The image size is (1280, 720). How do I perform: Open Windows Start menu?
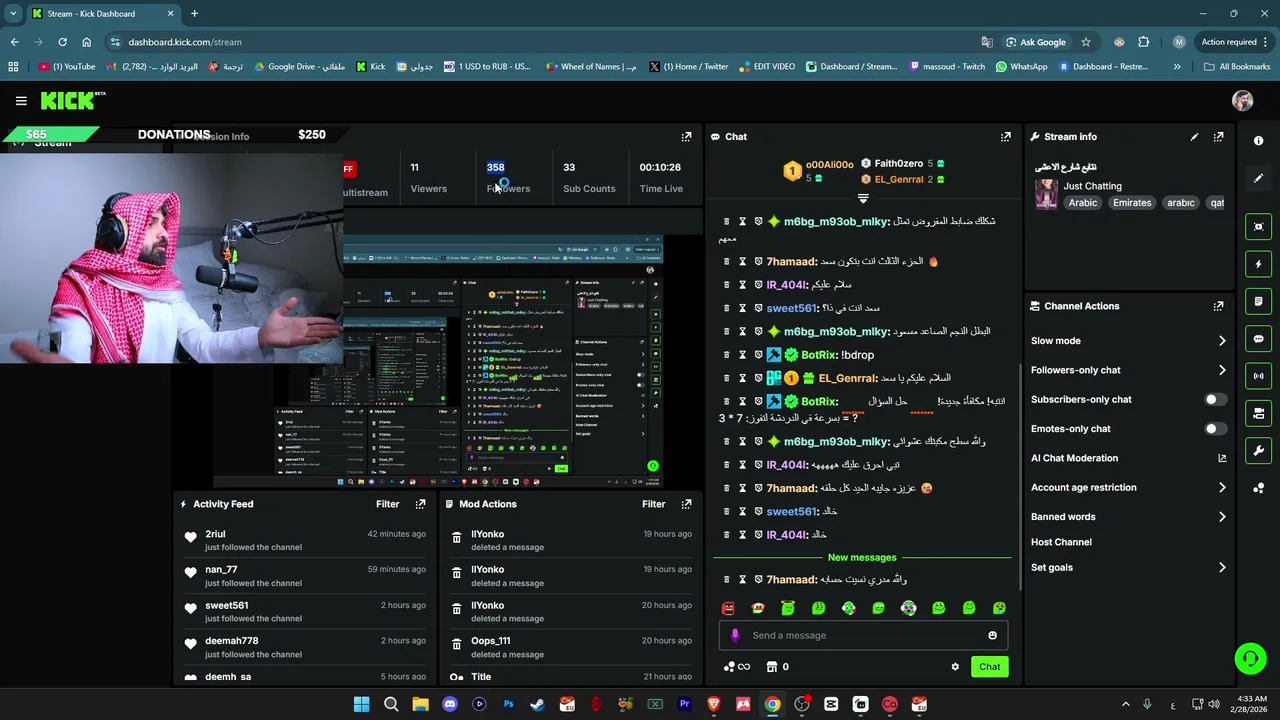click(361, 705)
